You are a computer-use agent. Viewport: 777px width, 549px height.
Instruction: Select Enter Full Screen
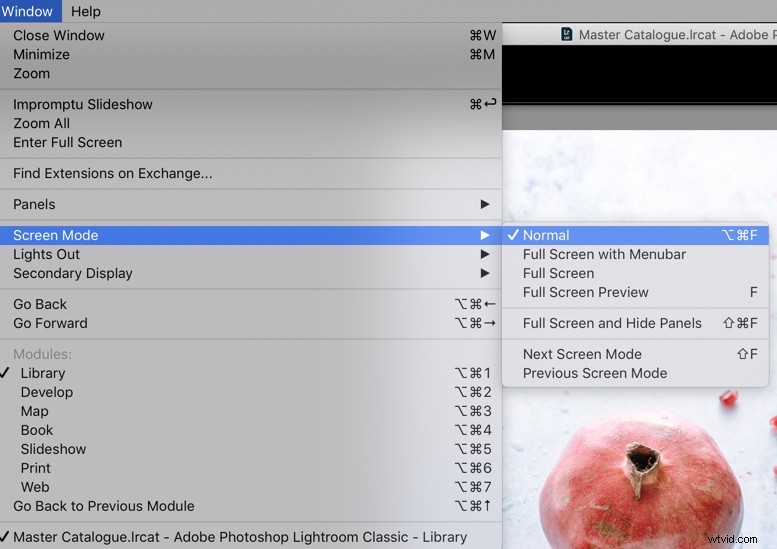click(x=251, y=142)
